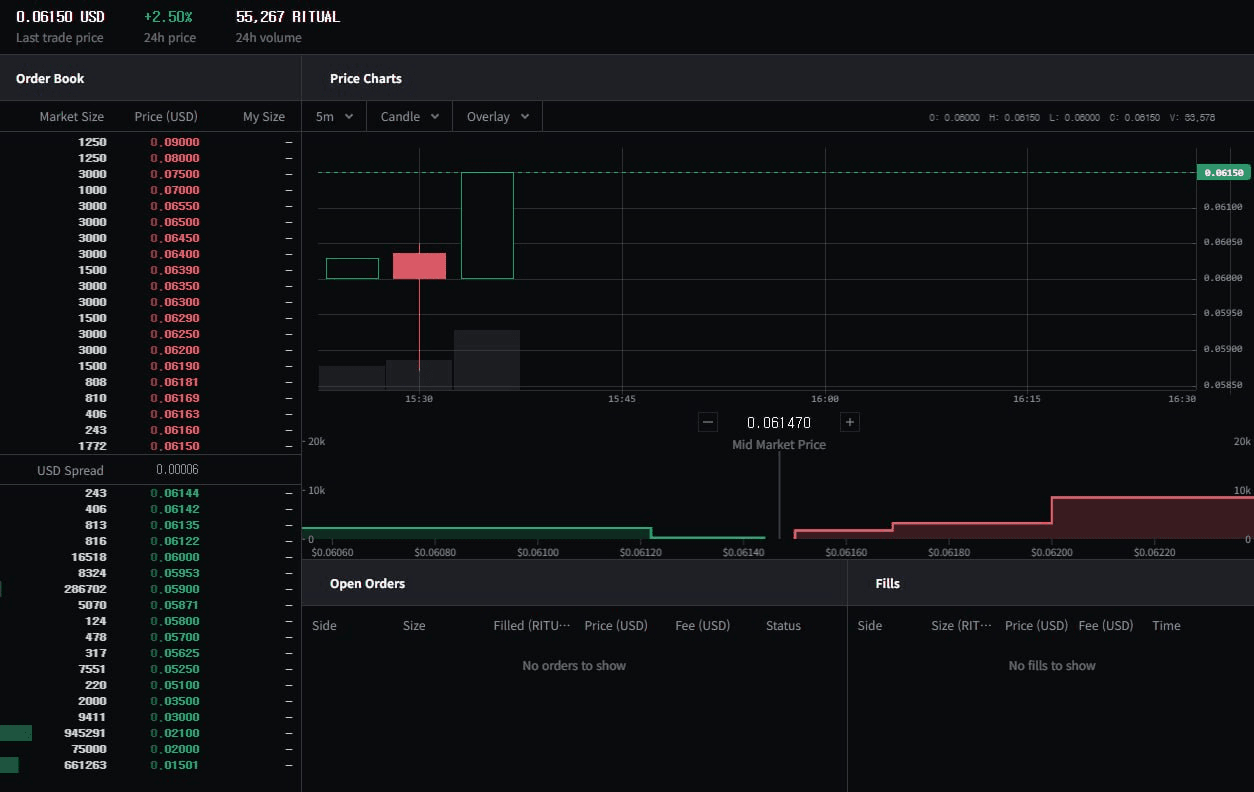Image resolution: width=1254 pixels, height=792 pixels.
Task: Click the +2.50% 24h price change
Action: click(168, 17)
